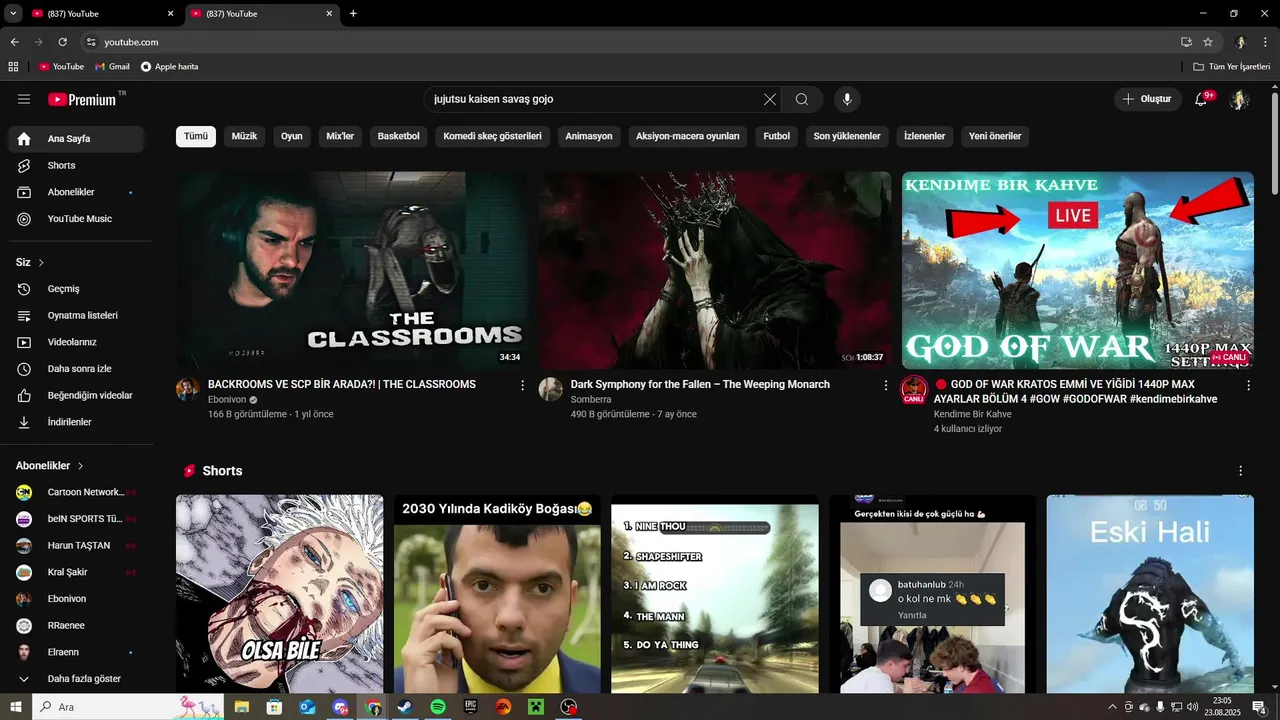Open the Chrome profile avatar in toolbar
Screen dimensions: 1280x720
coord(1240,42)
